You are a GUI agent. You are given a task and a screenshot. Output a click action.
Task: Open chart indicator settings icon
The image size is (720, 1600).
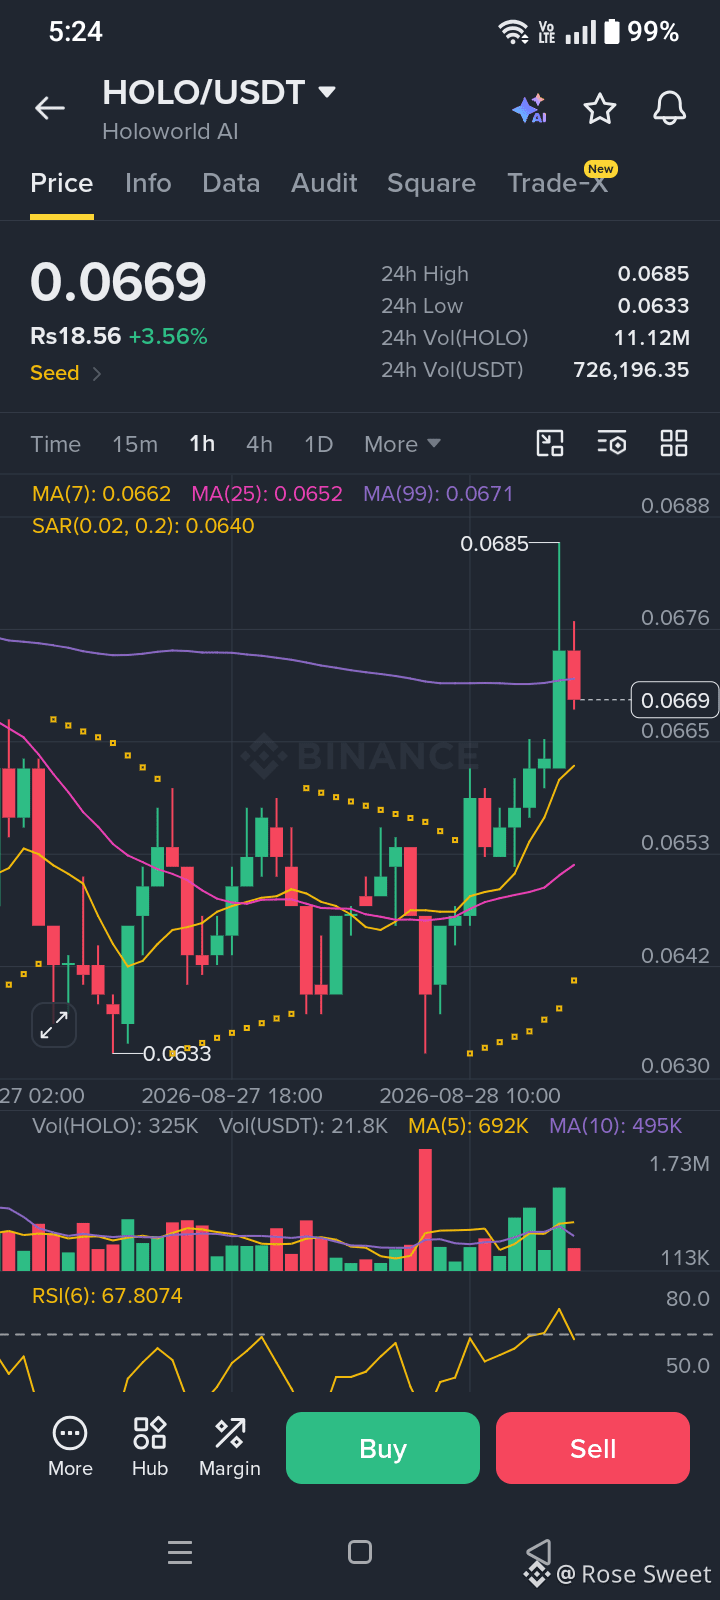[x=612, y=443]
